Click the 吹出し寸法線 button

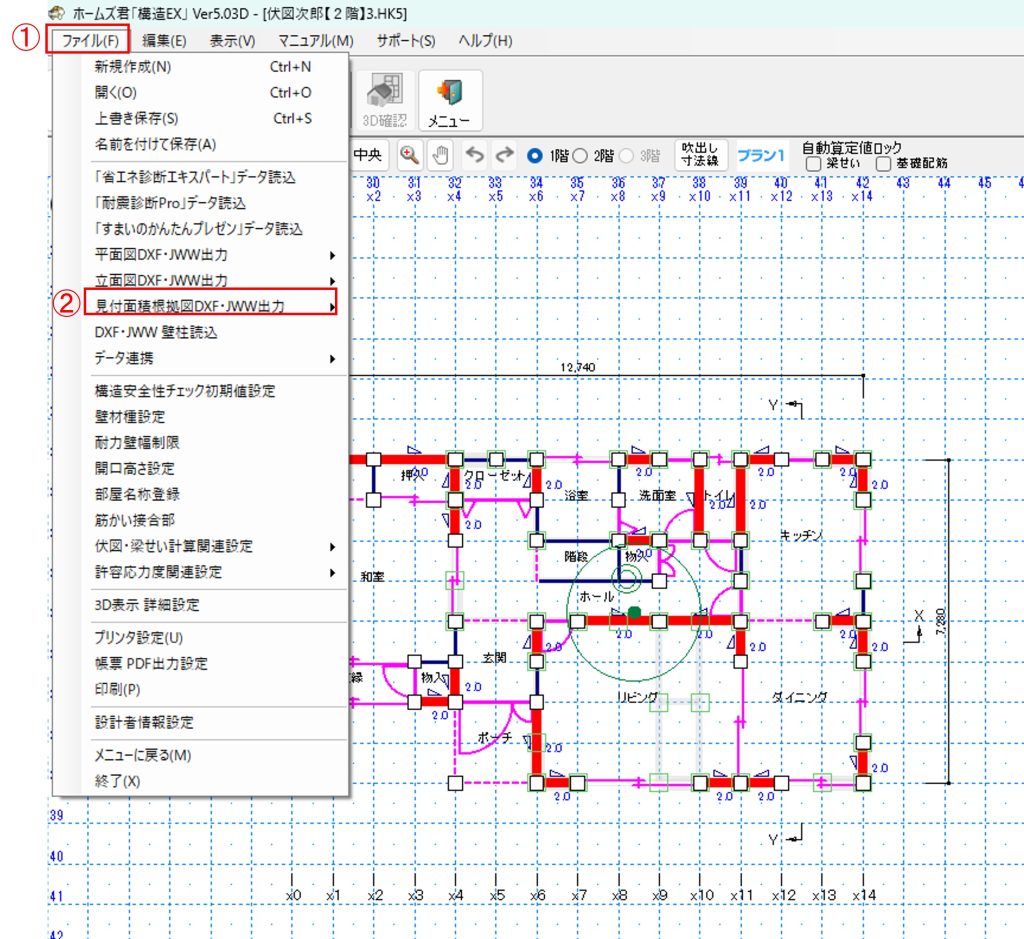701,155
